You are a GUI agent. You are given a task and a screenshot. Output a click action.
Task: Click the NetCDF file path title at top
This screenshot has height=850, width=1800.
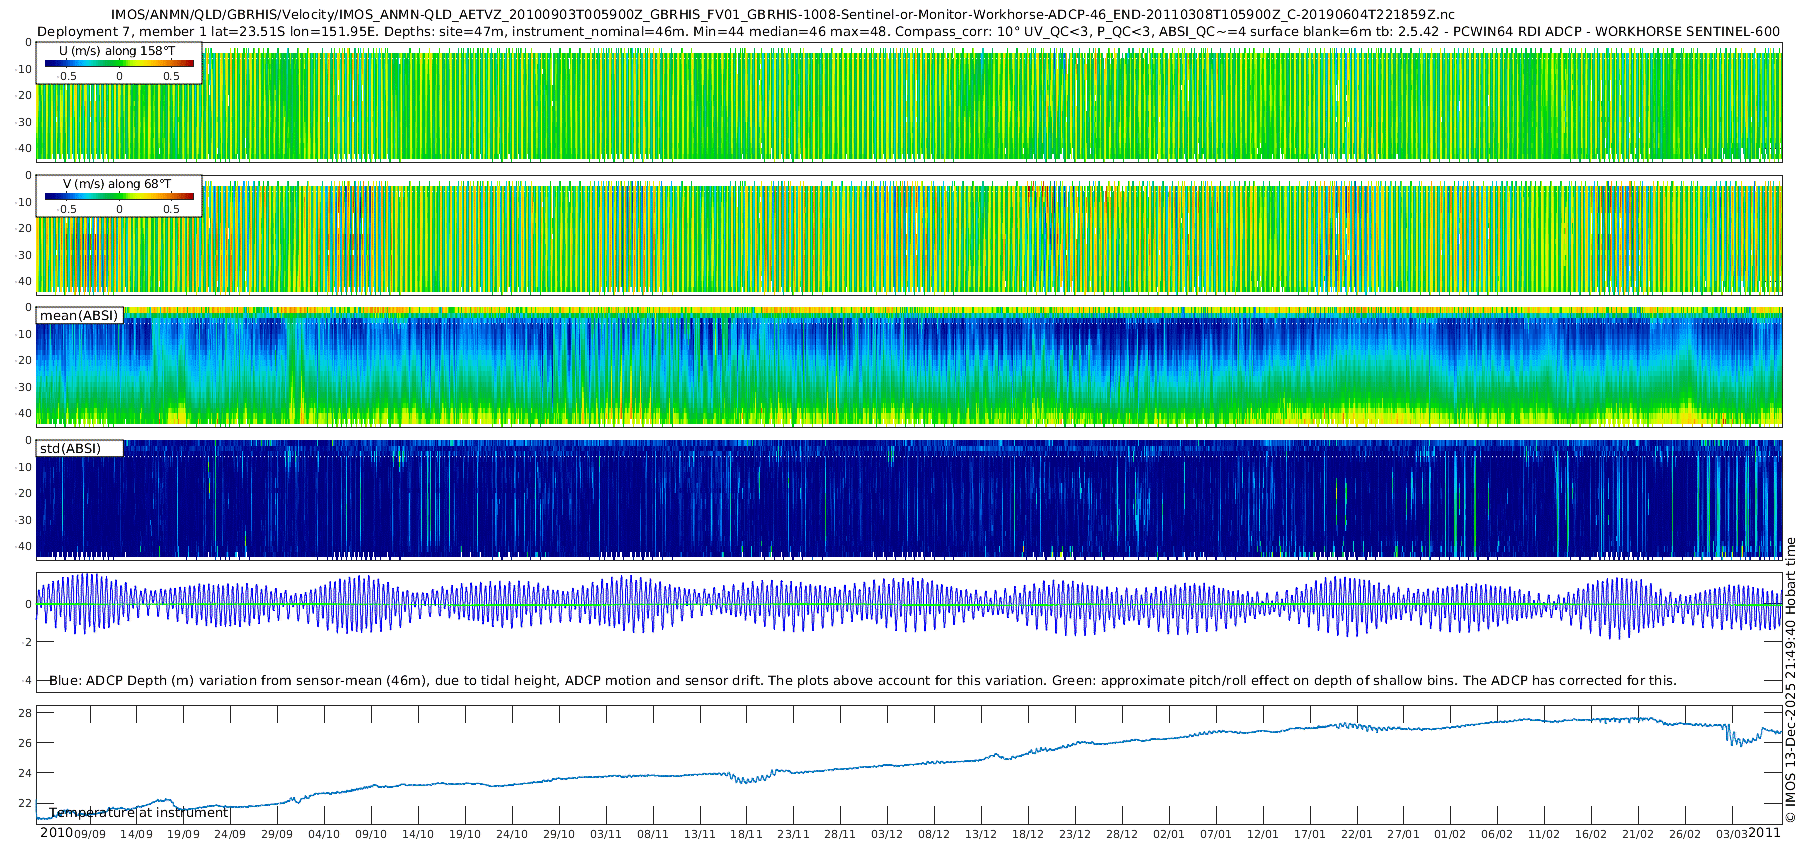click(x=782, y=15)
